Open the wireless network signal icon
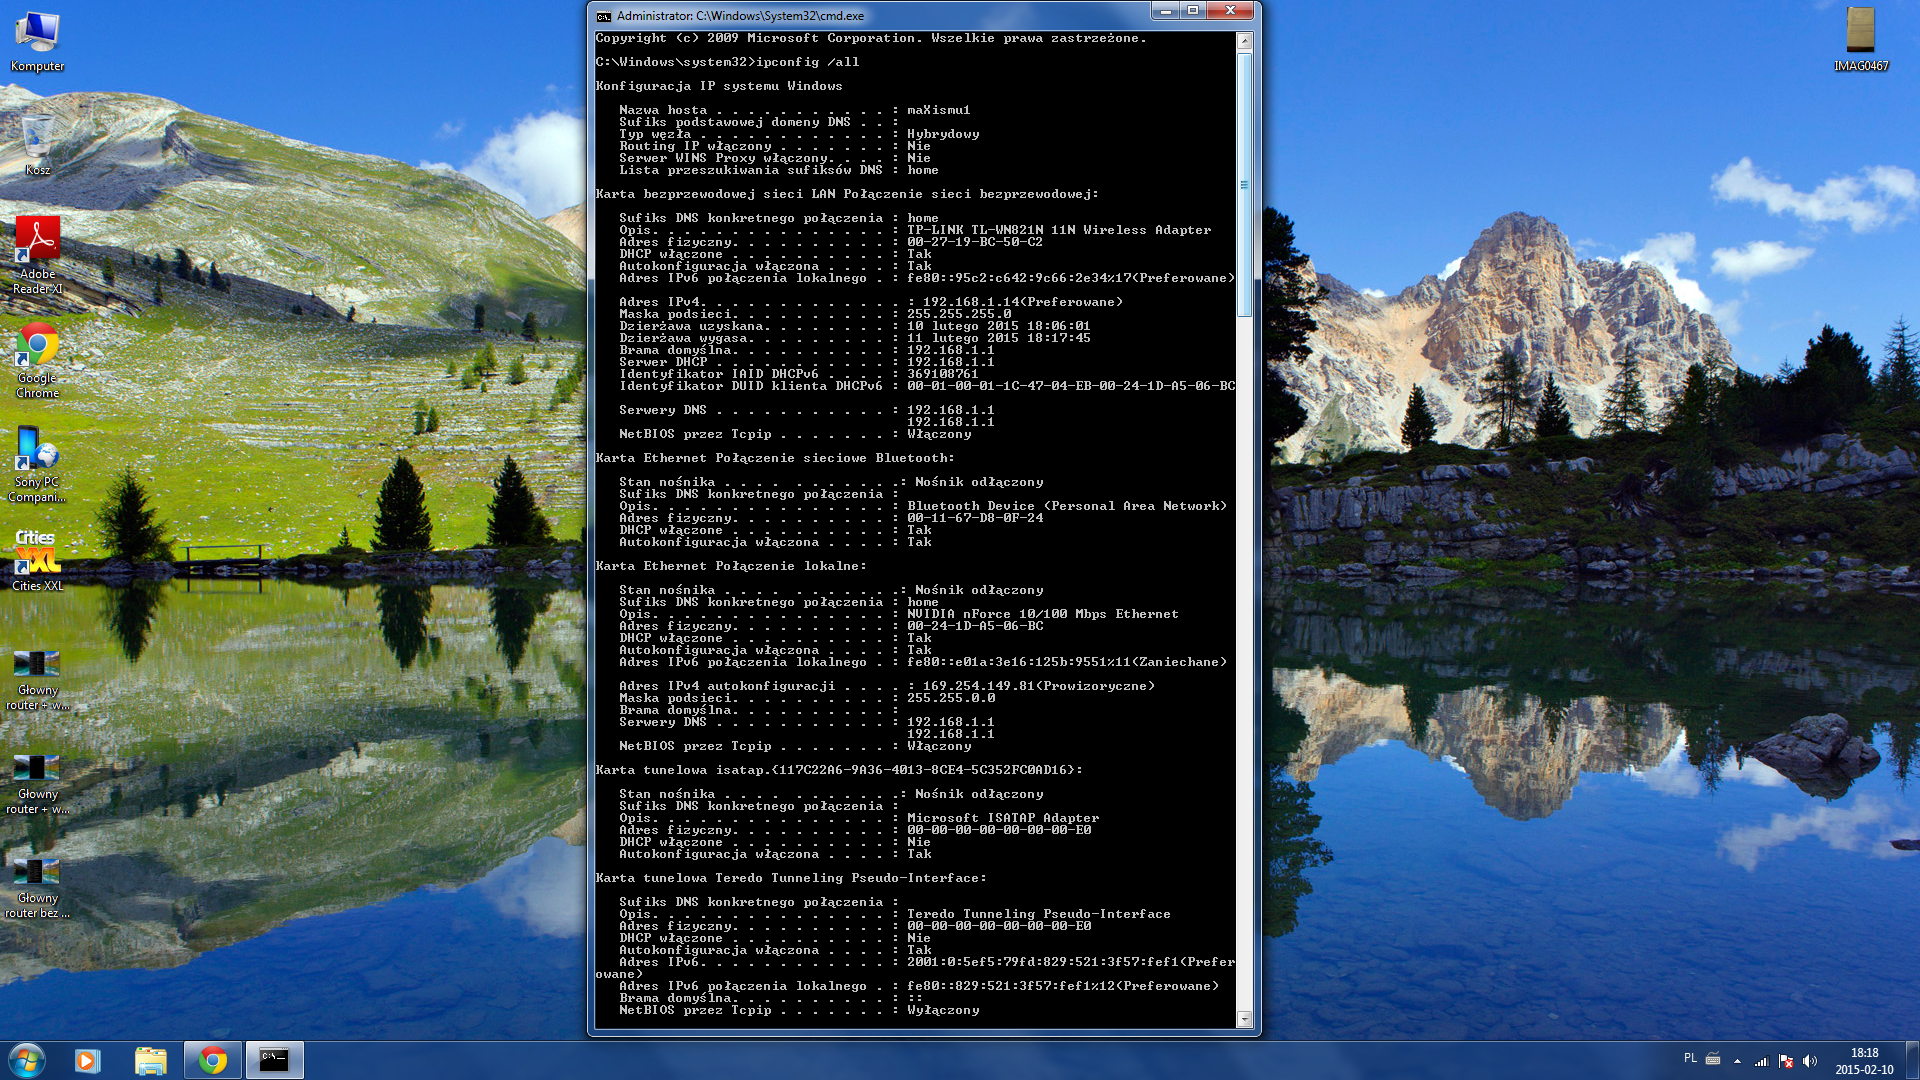The image size is (1920, 1080). 1761,1061
